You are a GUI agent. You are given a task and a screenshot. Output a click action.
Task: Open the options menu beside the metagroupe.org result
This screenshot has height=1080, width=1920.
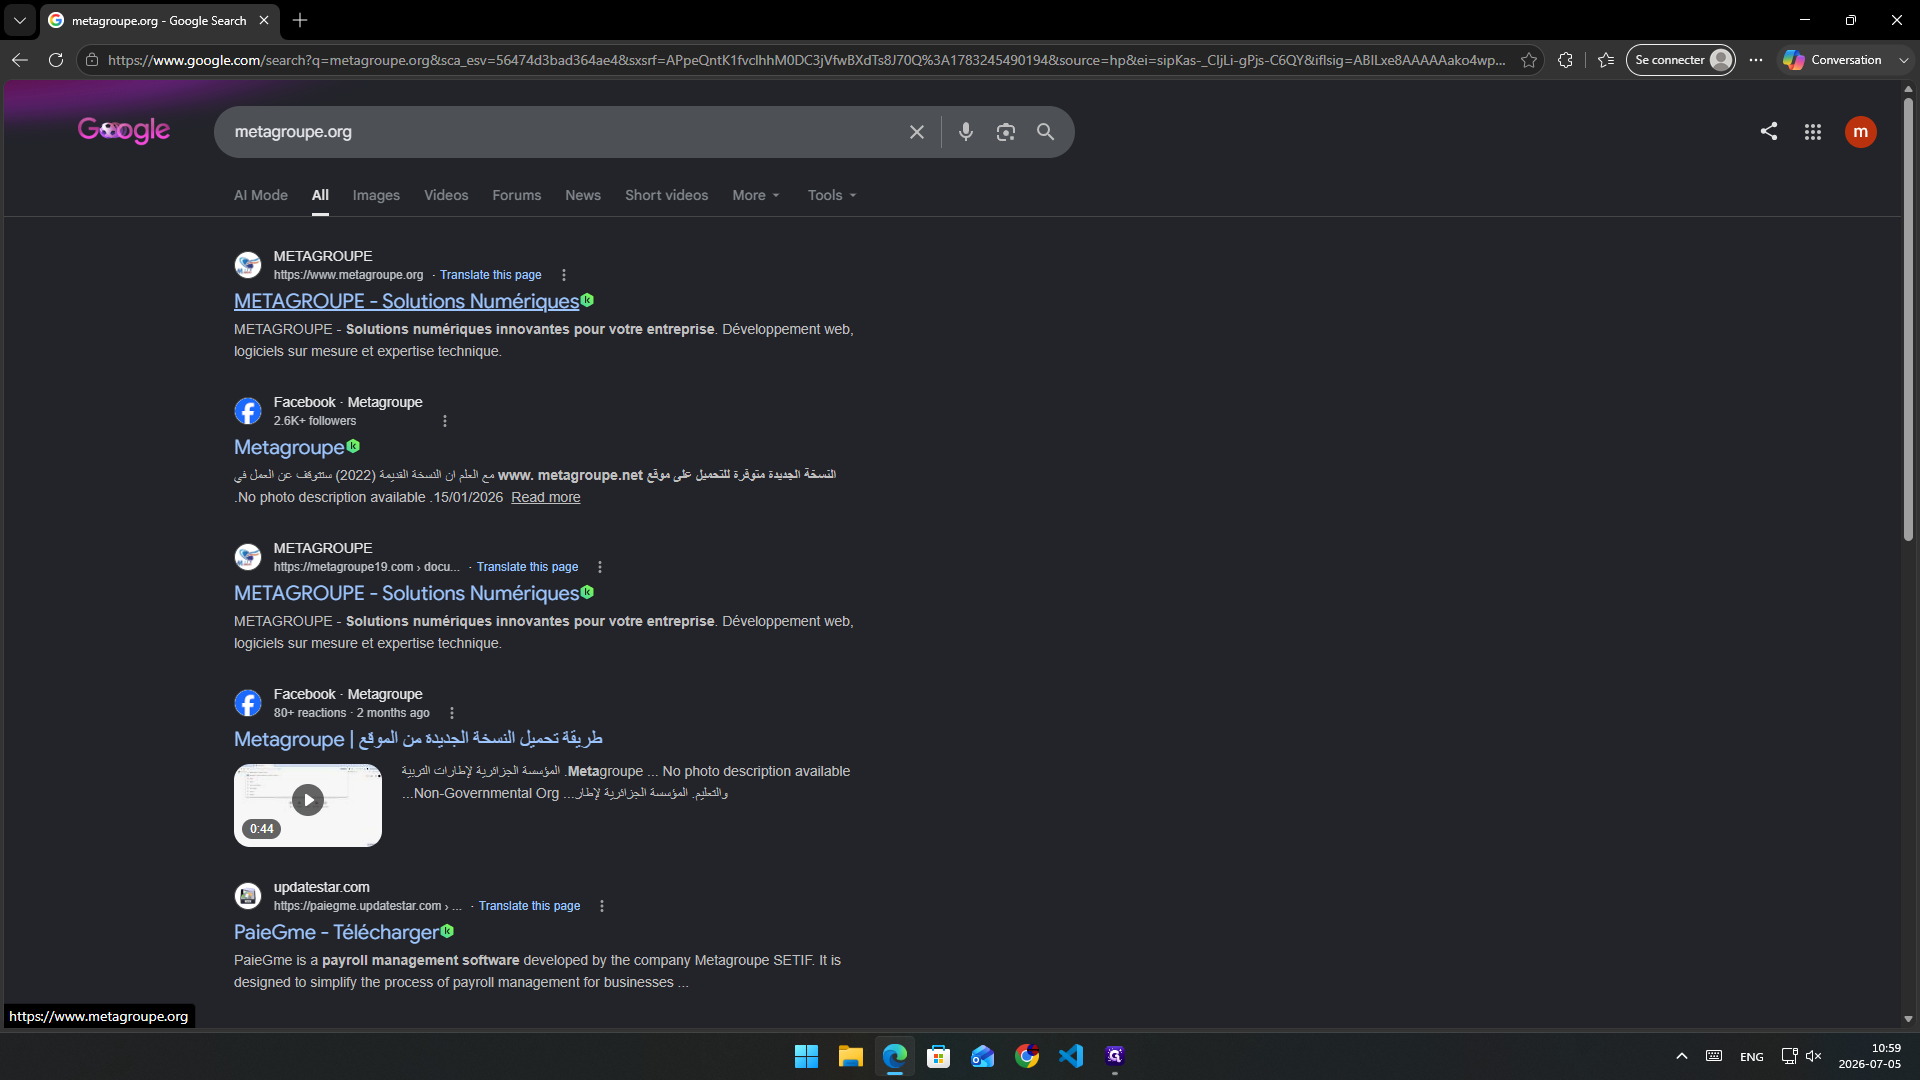point(564,275)
